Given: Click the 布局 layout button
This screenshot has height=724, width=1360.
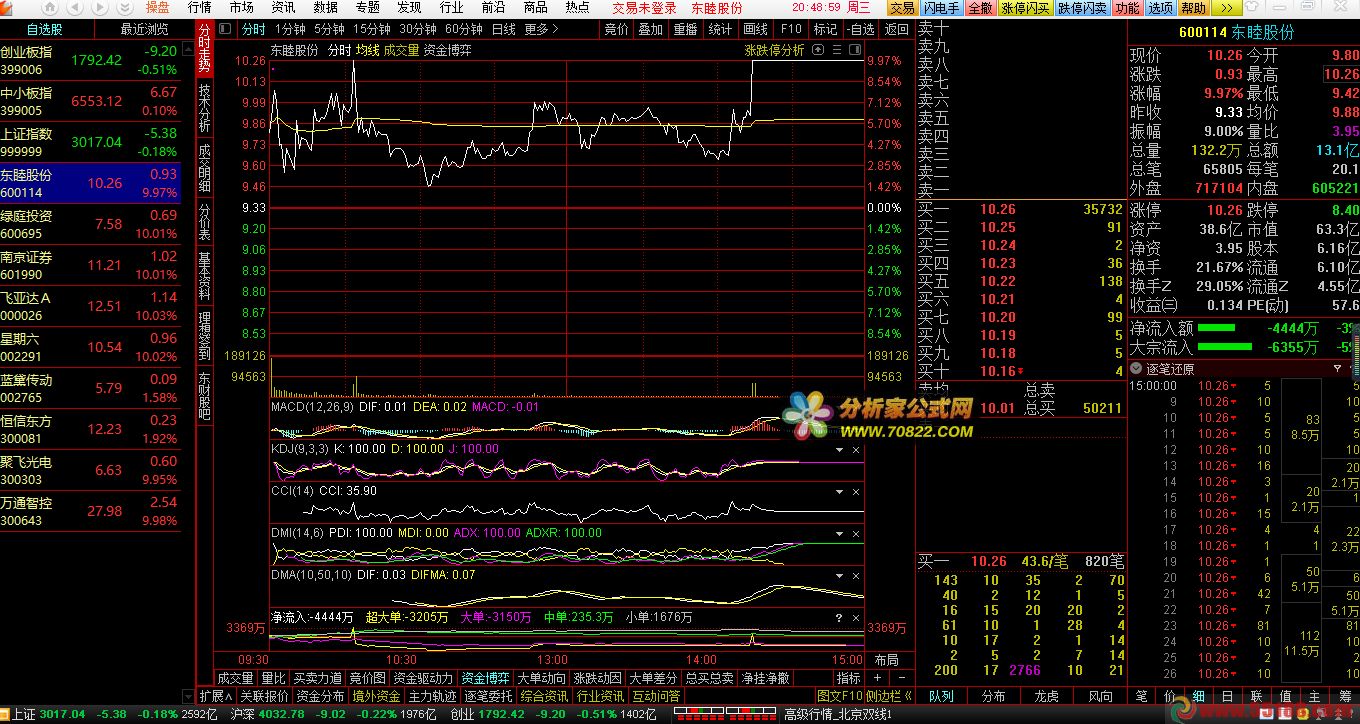Looking at the screenshot, I should (886, 660).
